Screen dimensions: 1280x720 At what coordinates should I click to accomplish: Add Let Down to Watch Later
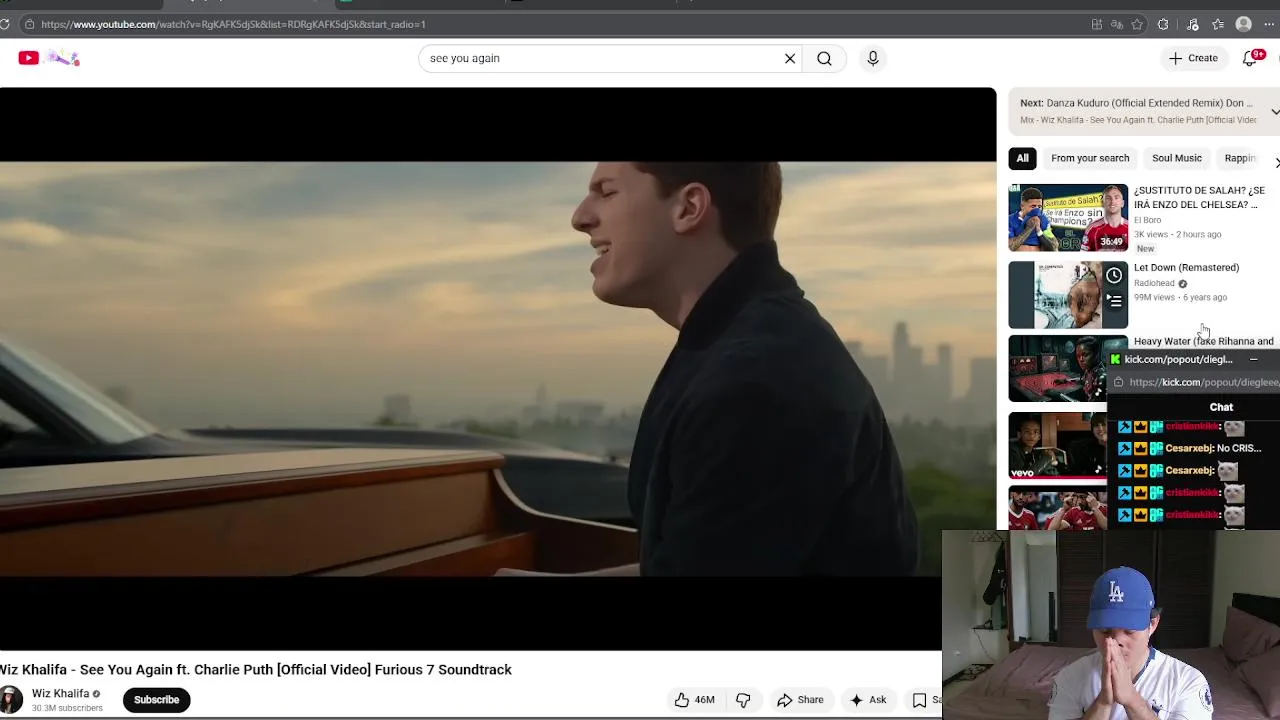tap(1114, 275)
